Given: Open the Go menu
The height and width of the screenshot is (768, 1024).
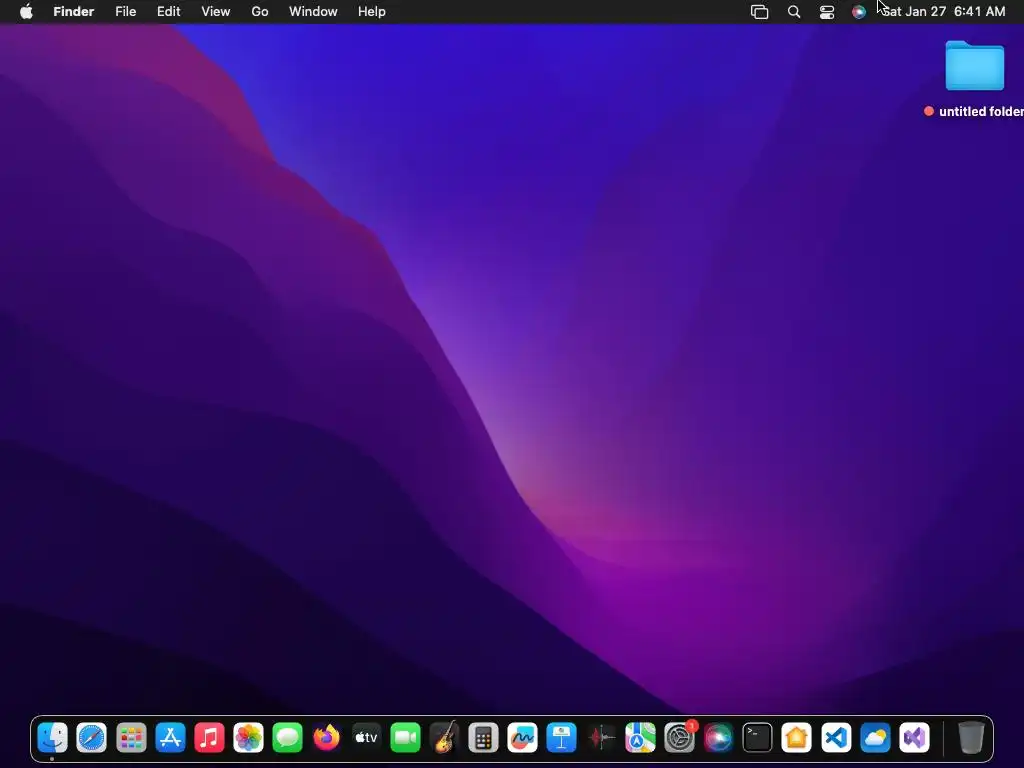Looking at the screenshot, I should click(x=260, y=11).
